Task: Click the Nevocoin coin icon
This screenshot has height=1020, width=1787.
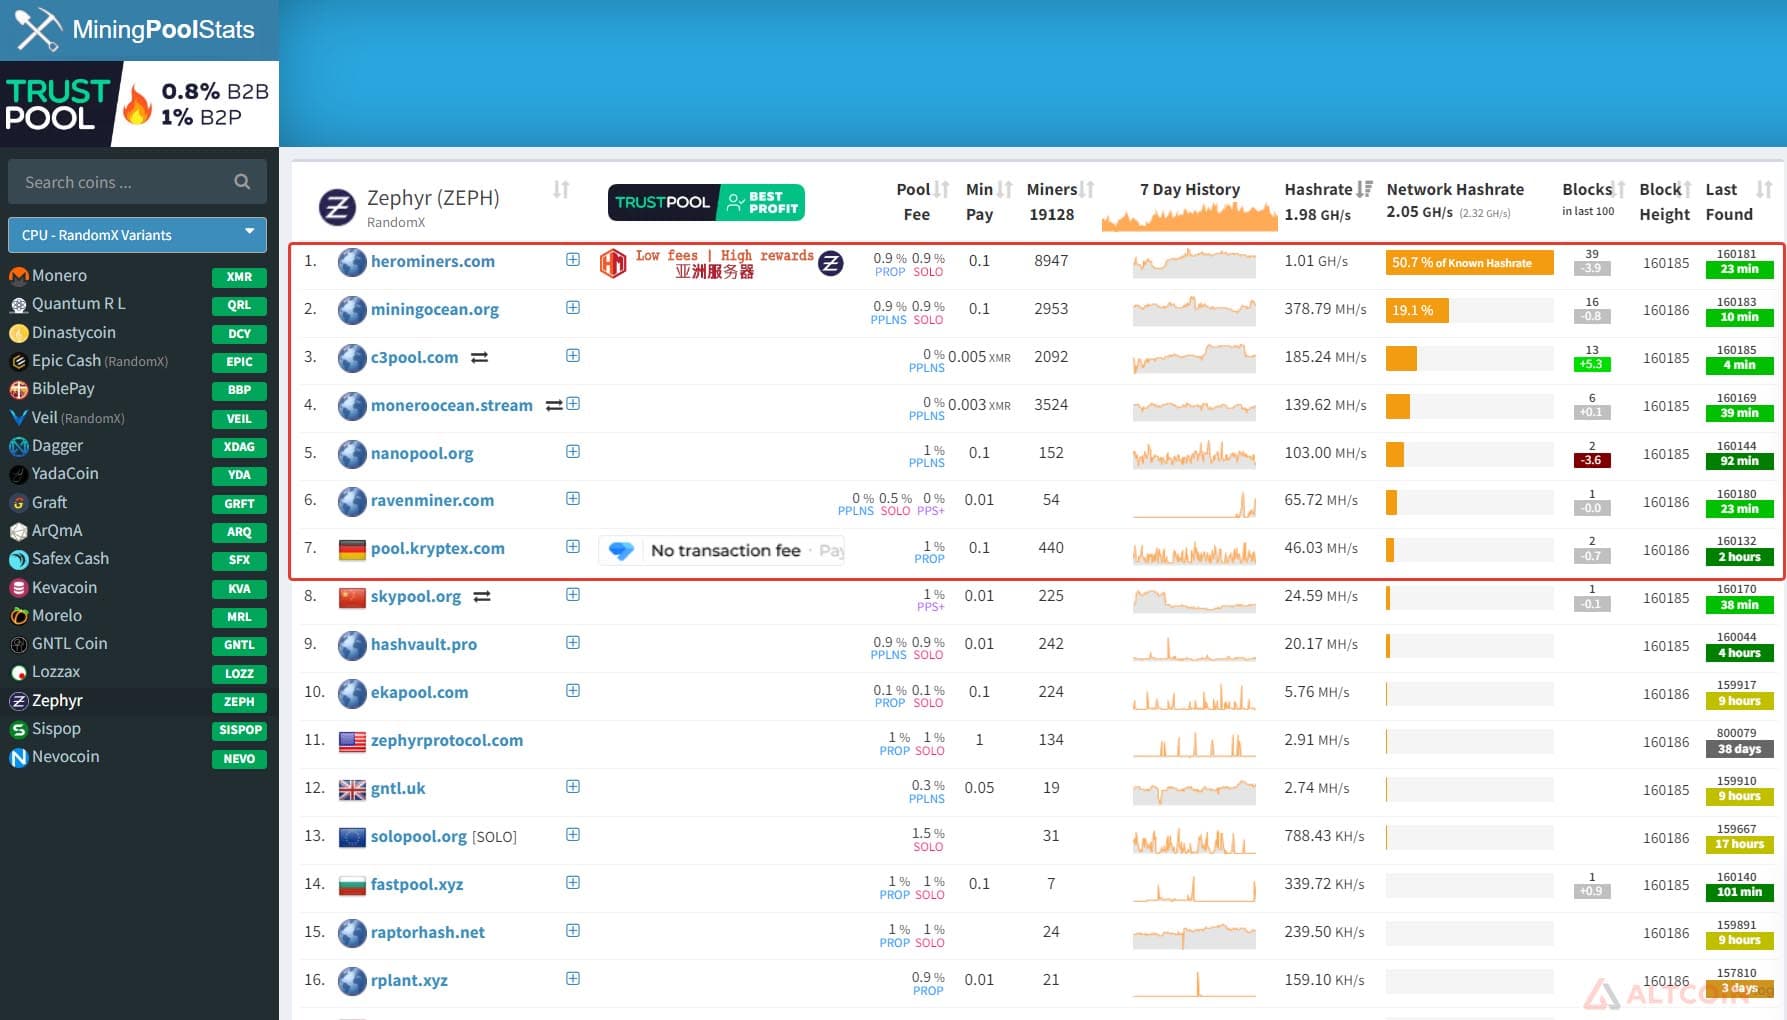Action: tap(18, 757)
